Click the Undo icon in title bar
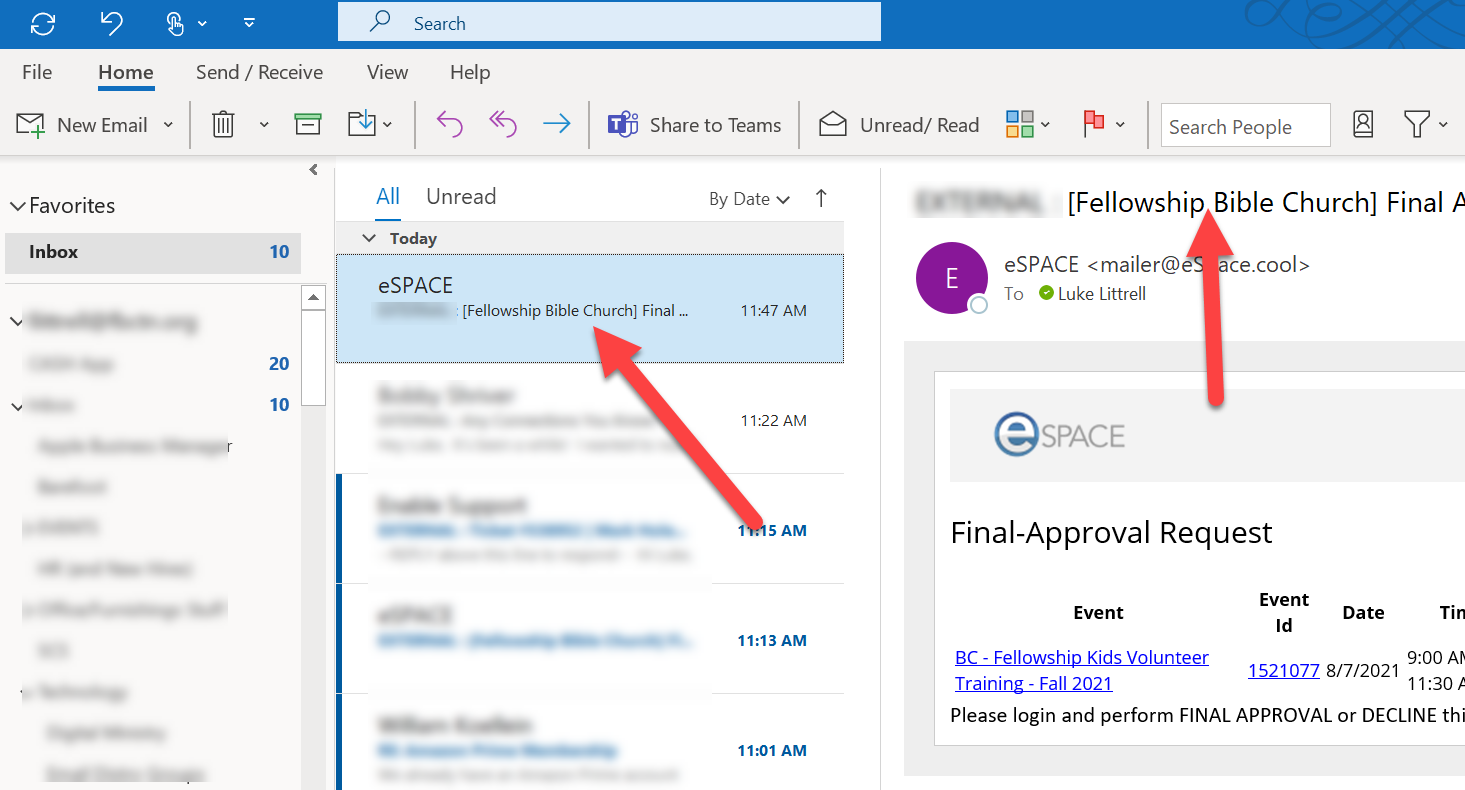The image size is (1465, 790). coord(112,23)
